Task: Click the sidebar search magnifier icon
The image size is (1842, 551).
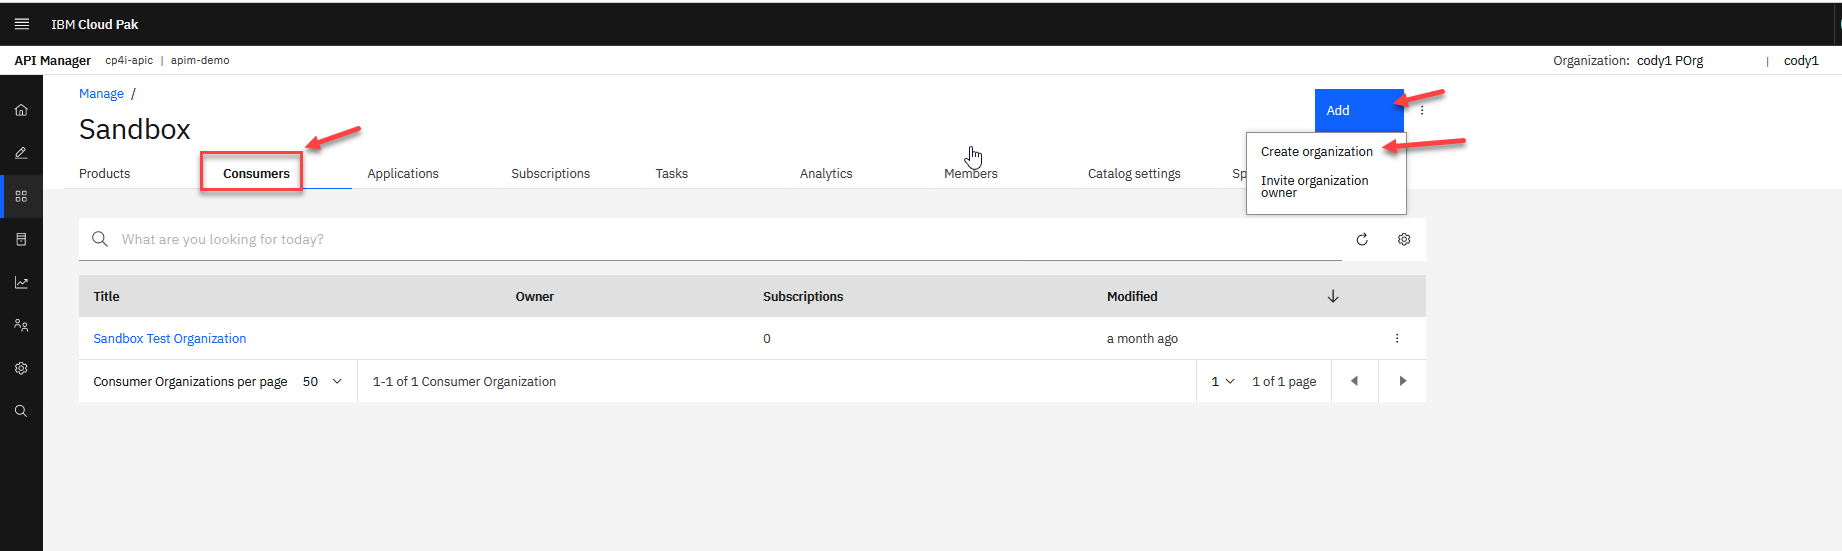Action: click(21, 411)
